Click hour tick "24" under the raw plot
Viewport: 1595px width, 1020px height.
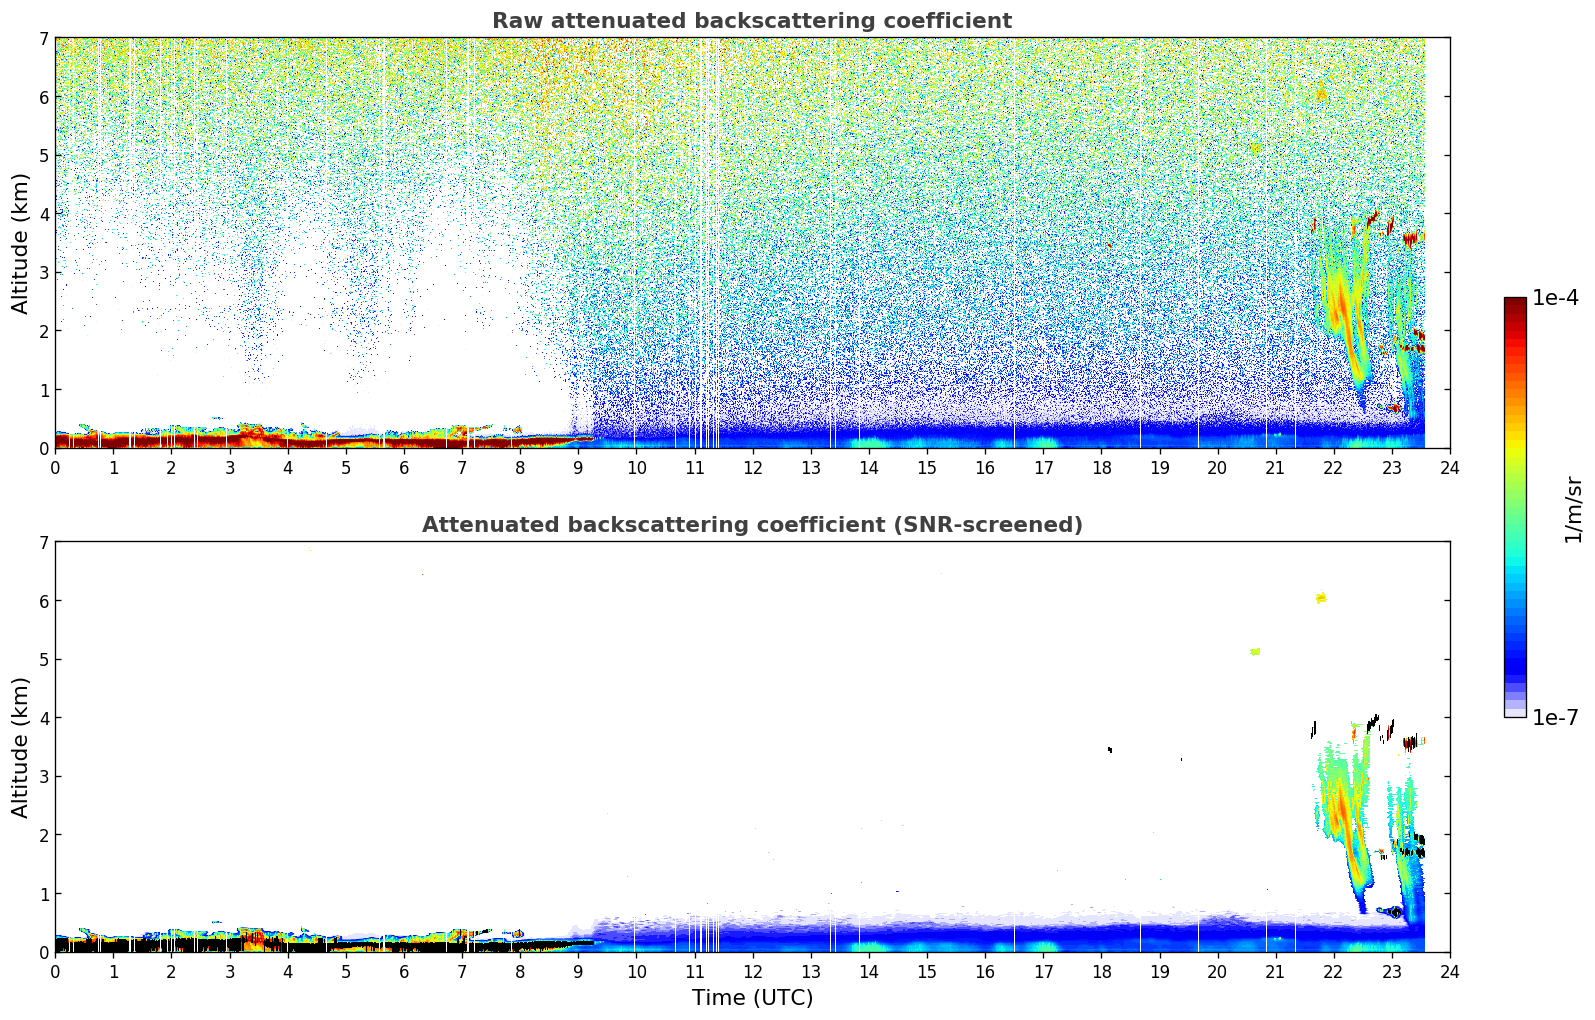1450,467
